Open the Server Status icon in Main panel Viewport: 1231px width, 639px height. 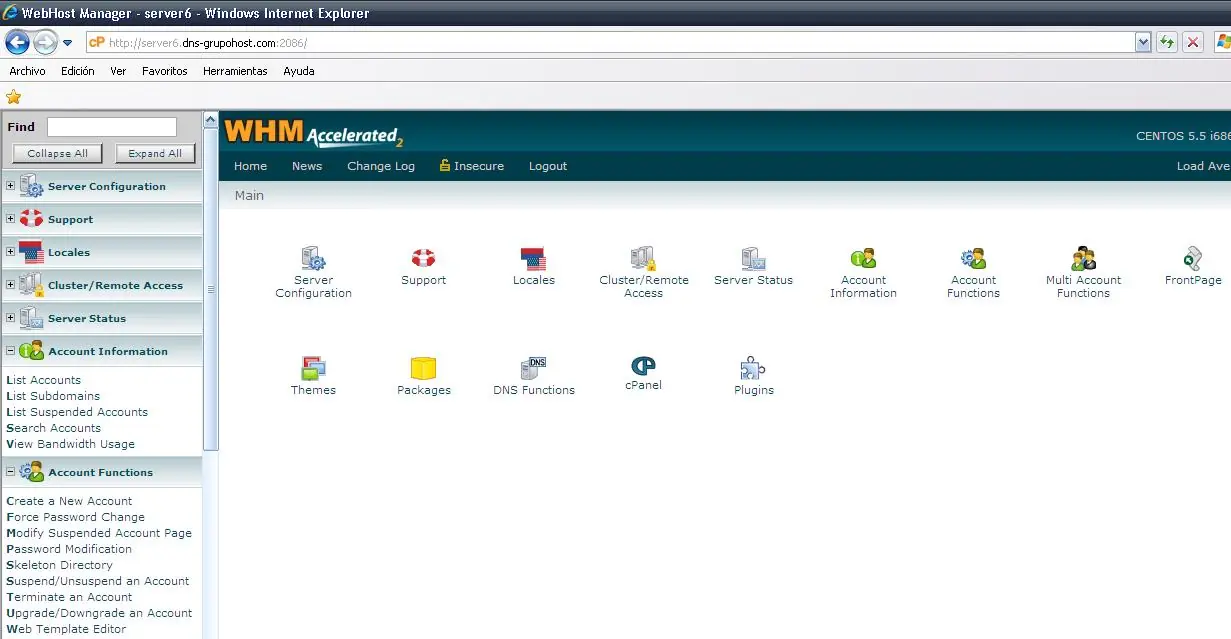coord(753,259)
